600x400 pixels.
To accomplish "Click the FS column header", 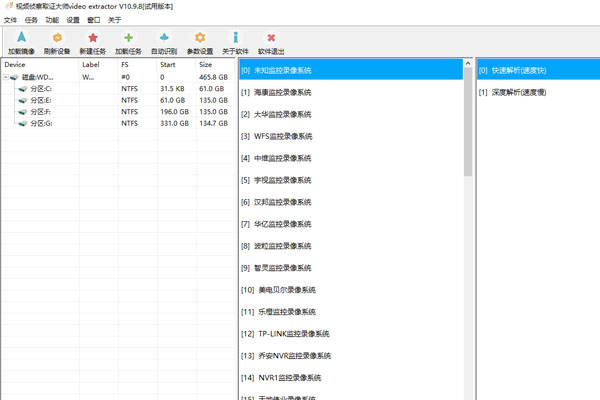I will click(137, 65).
